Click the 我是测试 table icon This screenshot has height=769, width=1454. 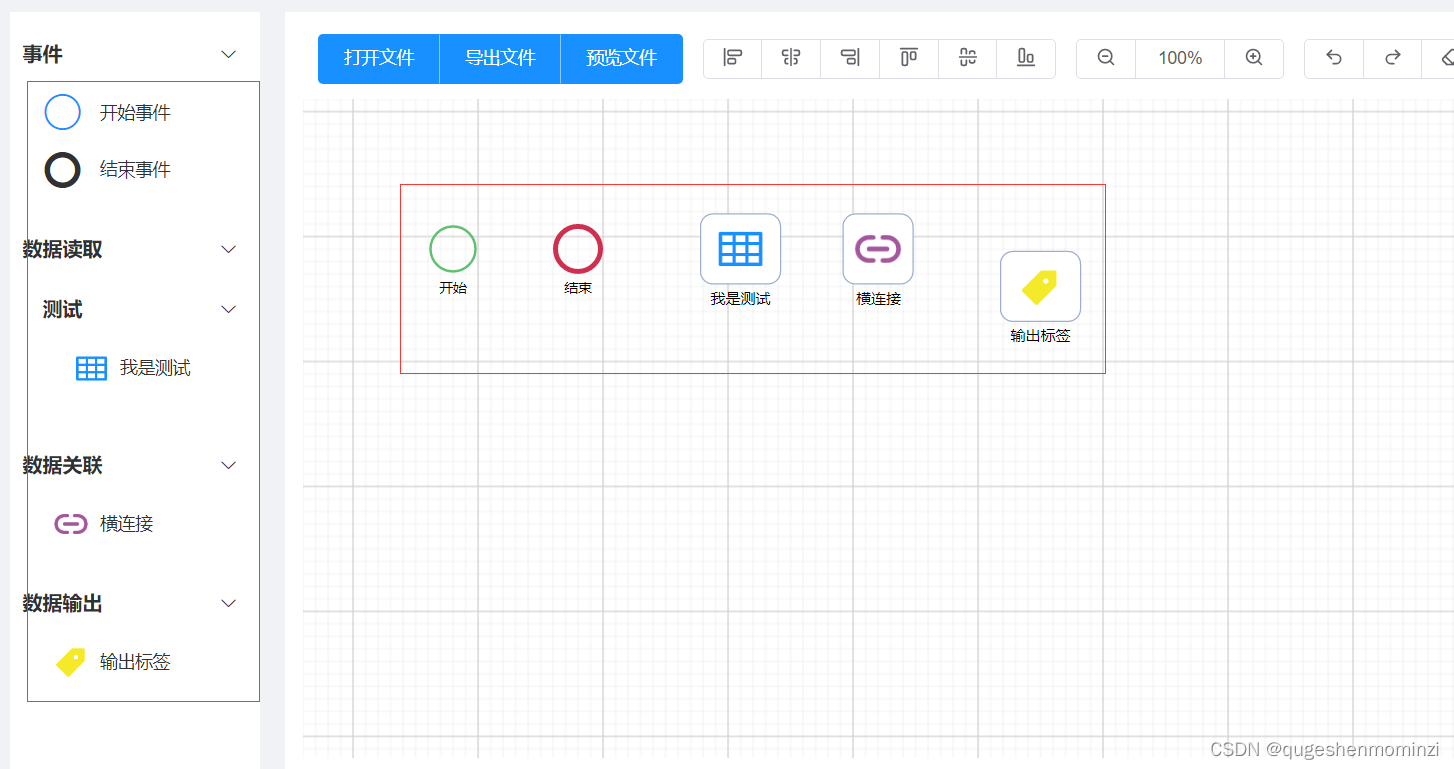(91, 367)
